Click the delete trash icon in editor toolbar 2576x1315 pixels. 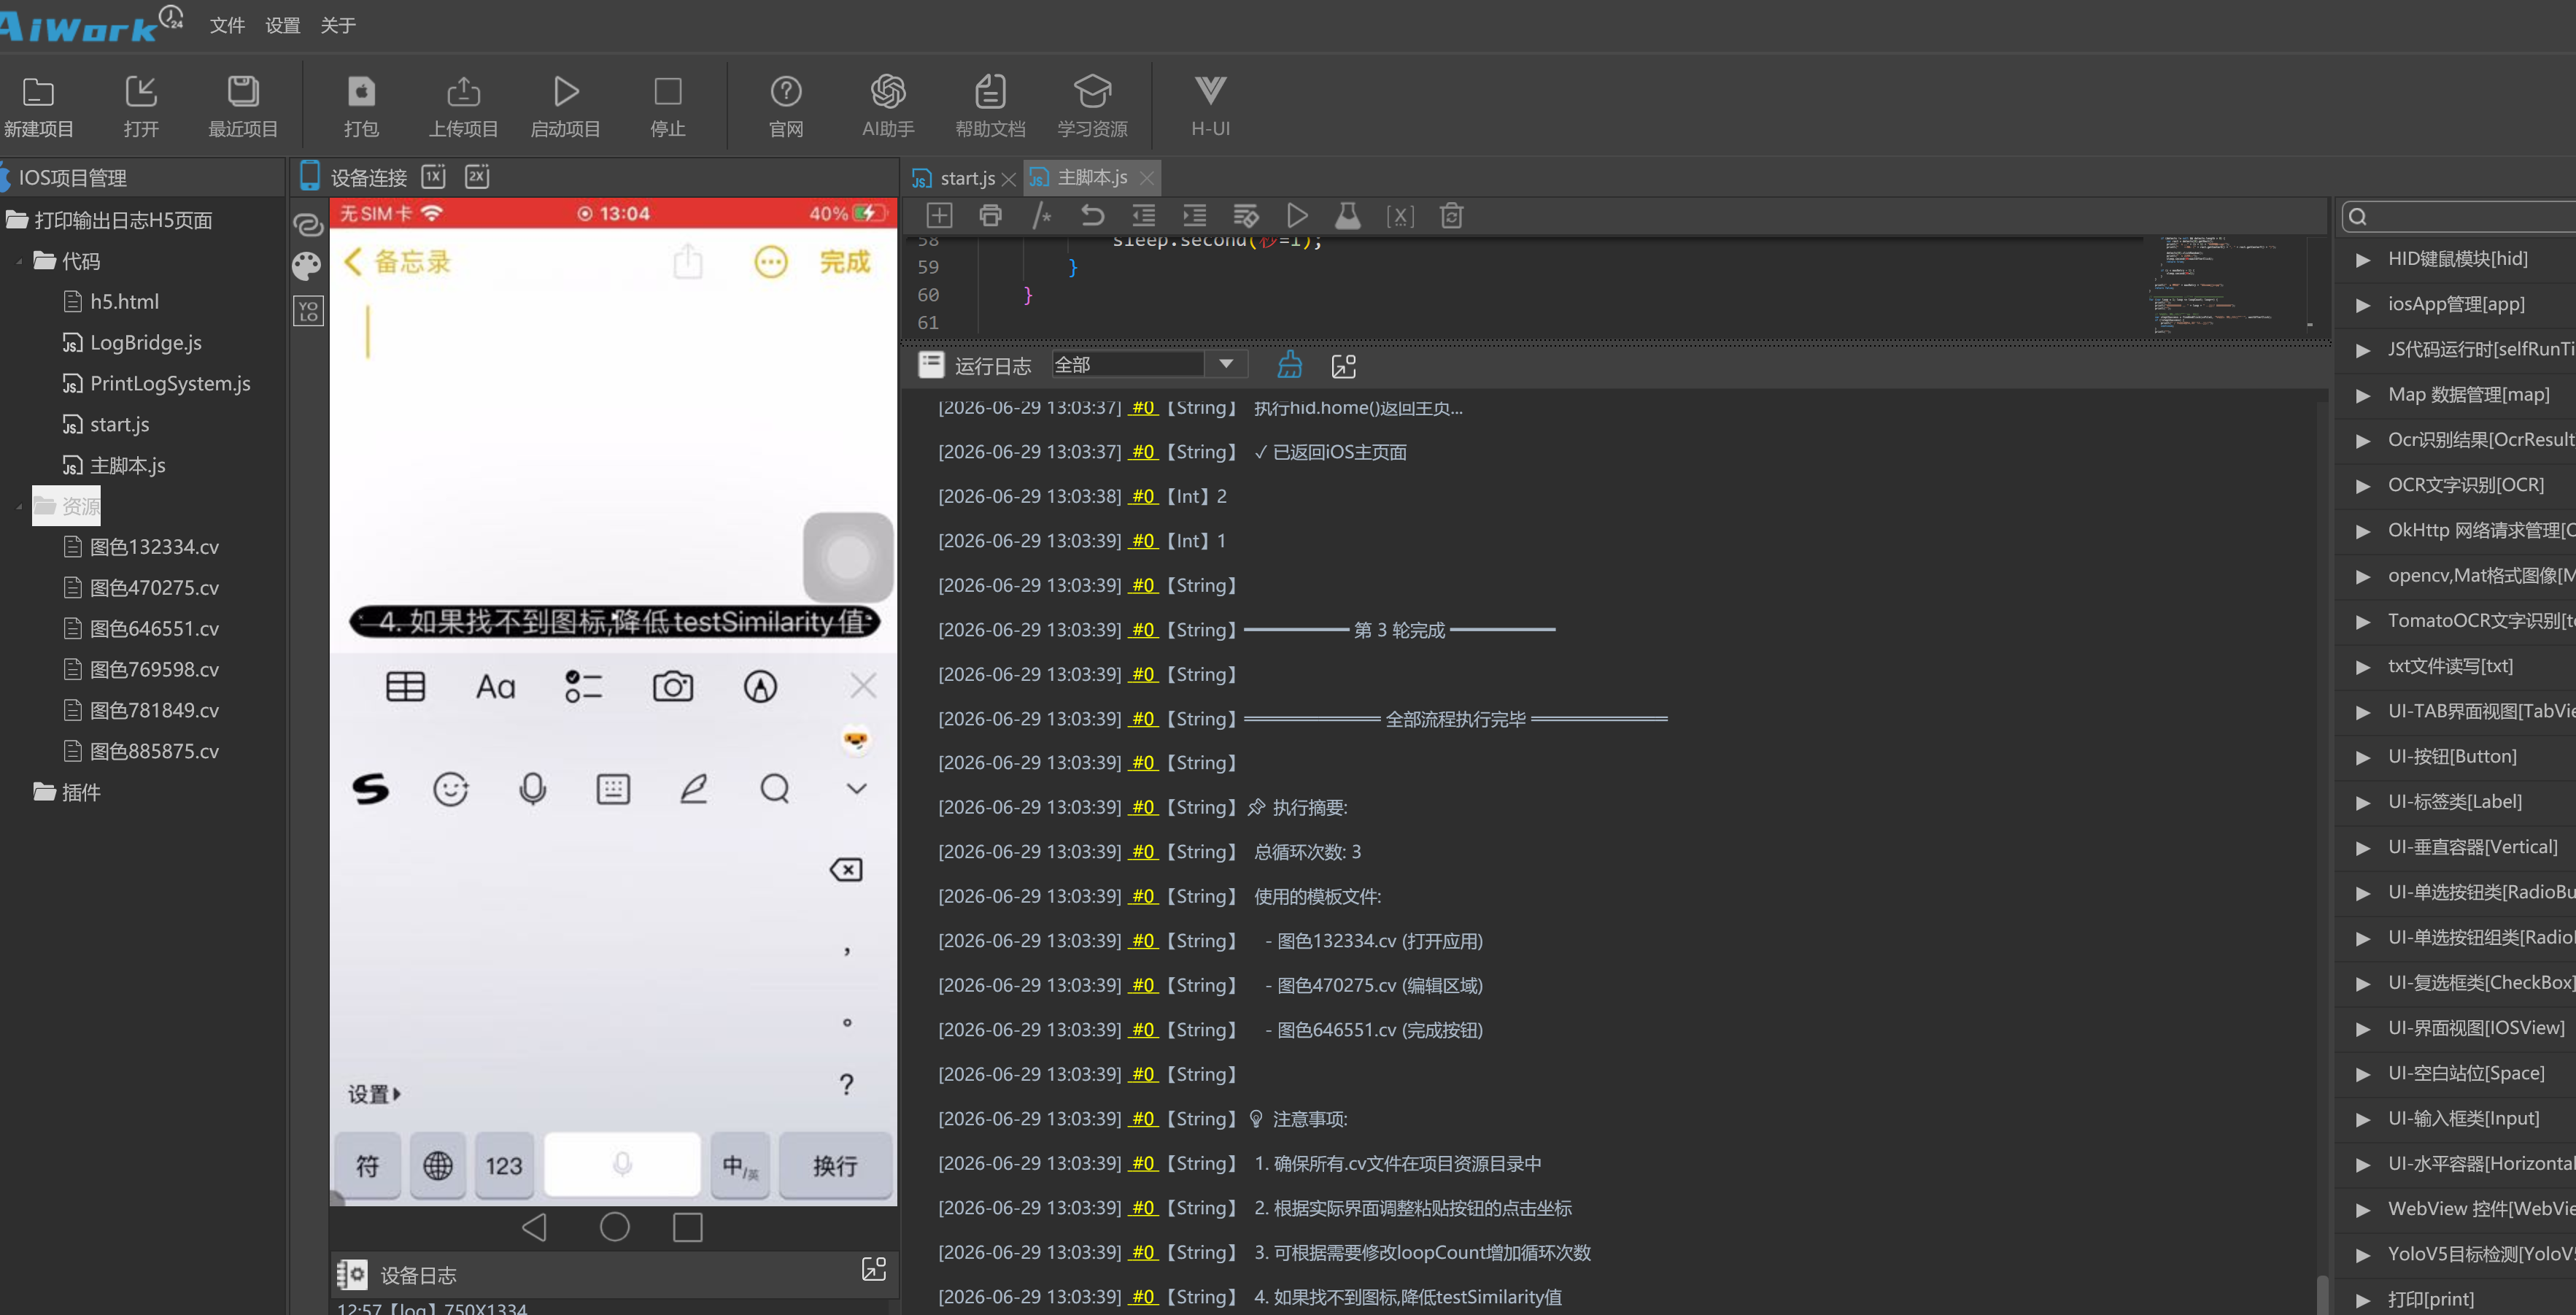(1451, 216)
